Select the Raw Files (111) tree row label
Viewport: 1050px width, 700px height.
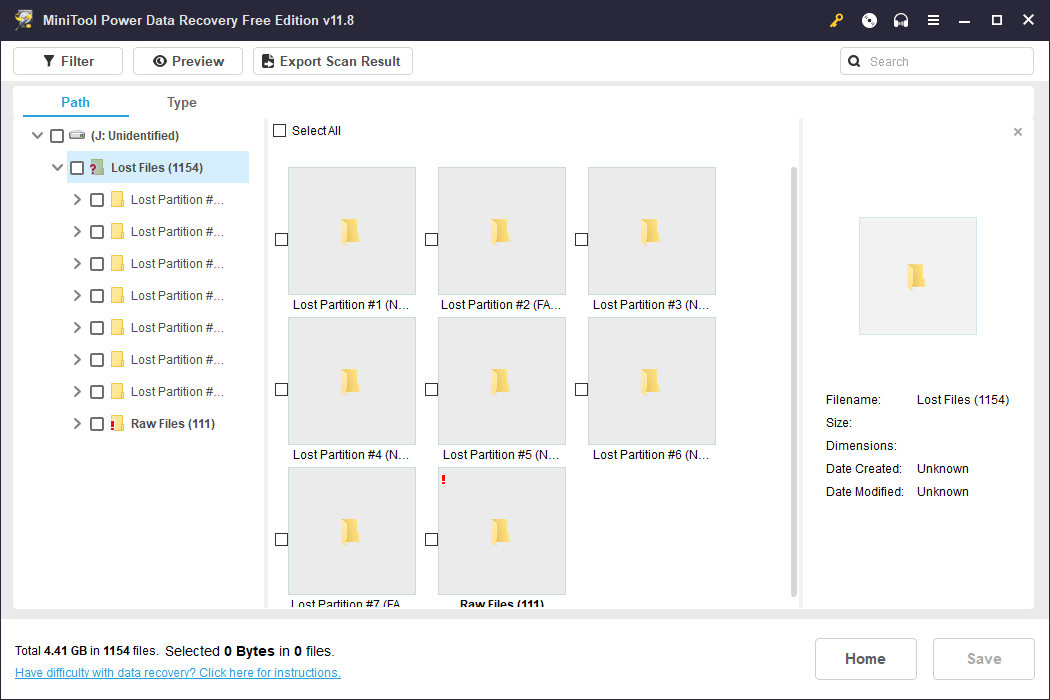point(173,423)
